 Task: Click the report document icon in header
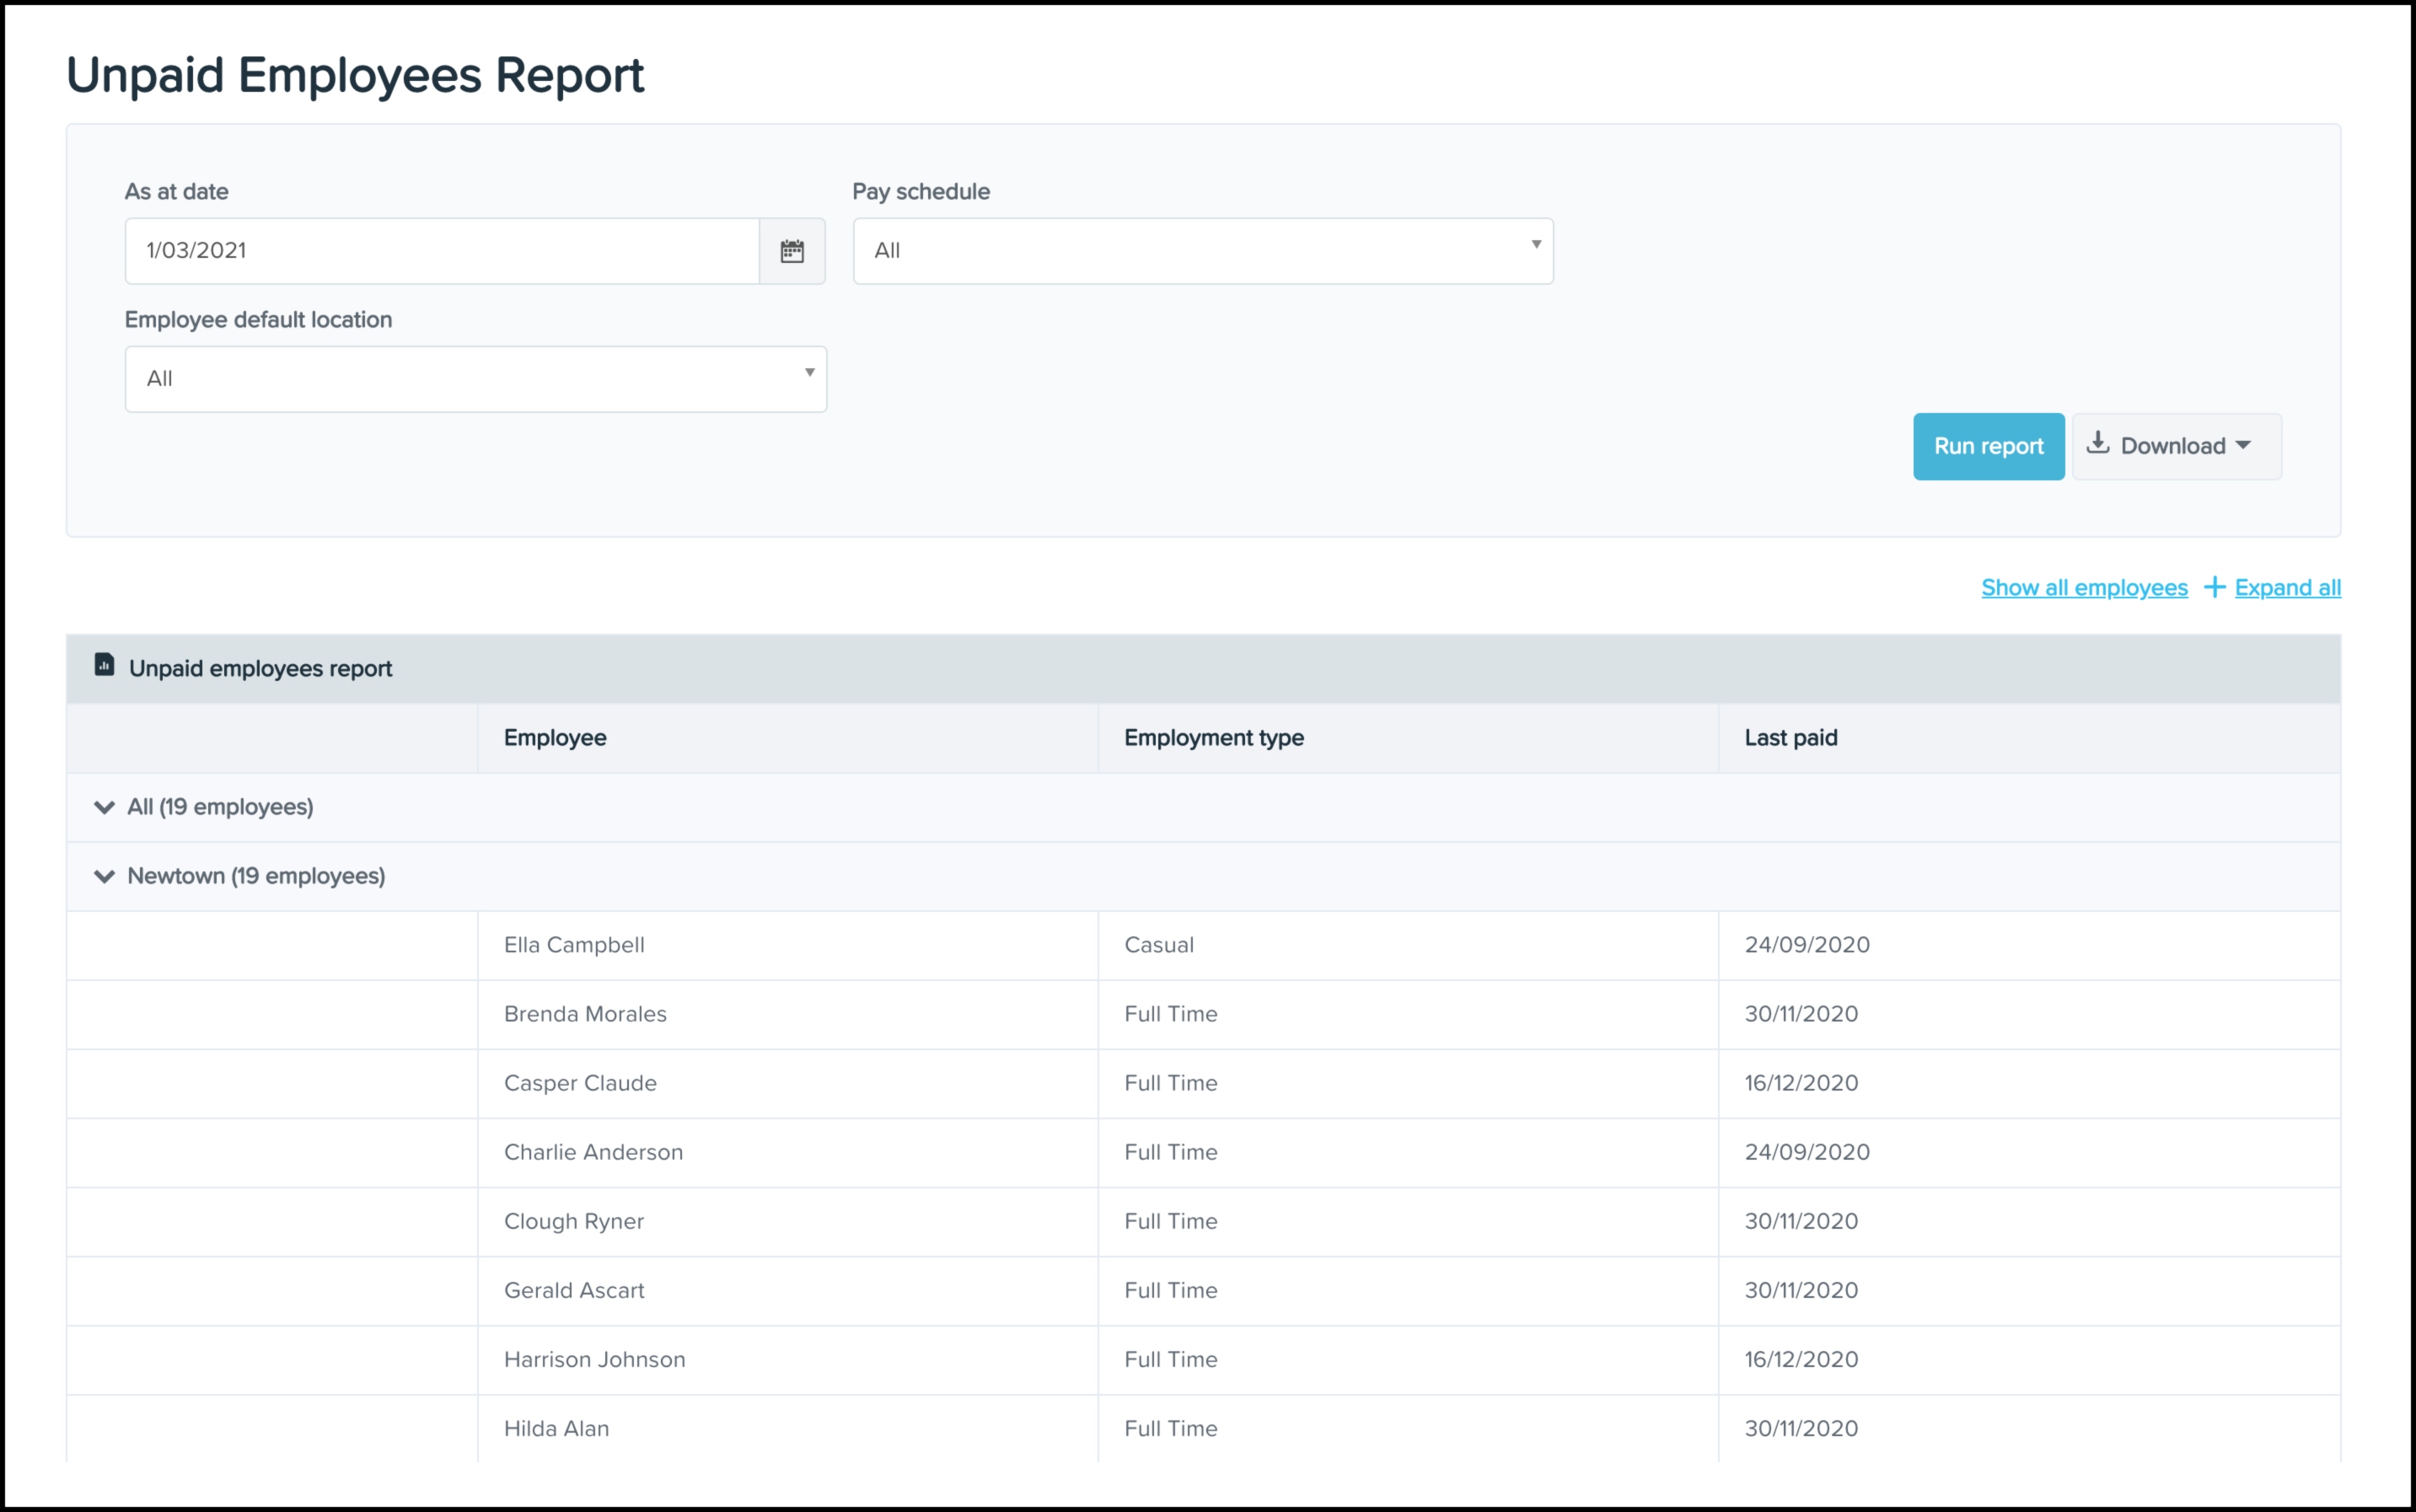tap(104, 665)
